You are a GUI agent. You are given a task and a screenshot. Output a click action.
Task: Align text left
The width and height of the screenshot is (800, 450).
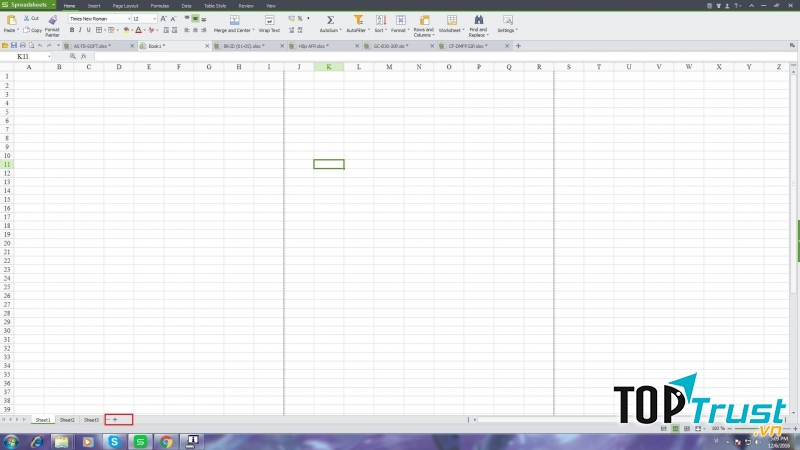(187, 30)
